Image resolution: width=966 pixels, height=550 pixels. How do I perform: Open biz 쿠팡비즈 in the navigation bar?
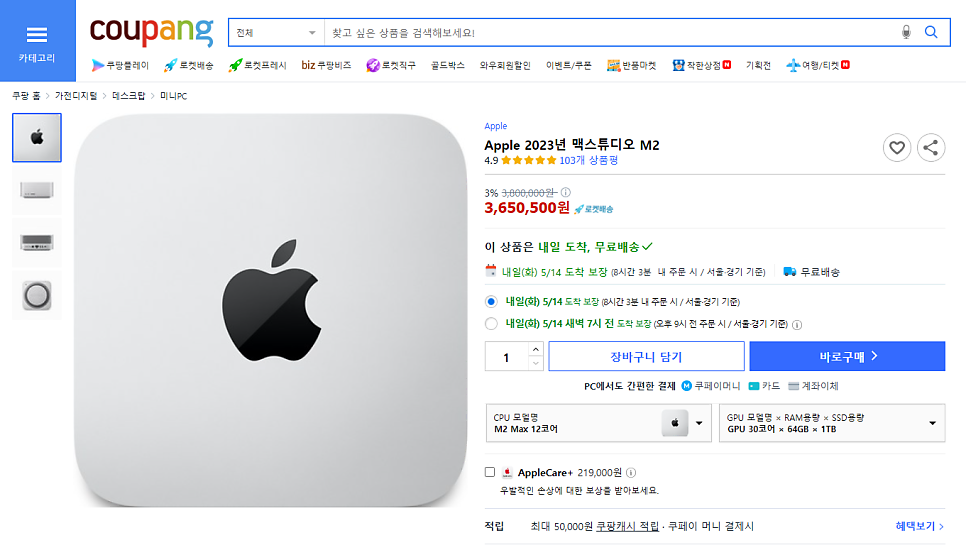[326, 65]
